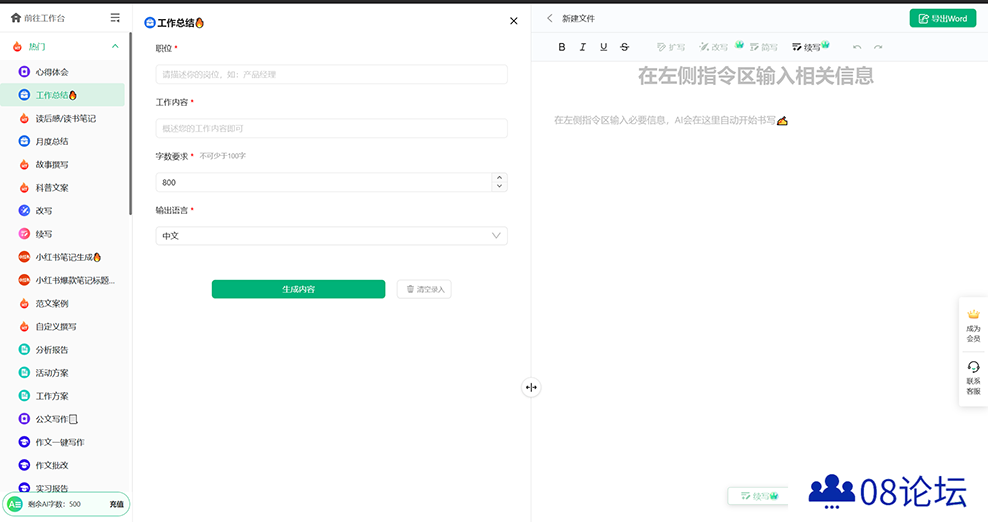Go back using arrow beside 新建文件
The image size is (988, 522).
point(549,18)
